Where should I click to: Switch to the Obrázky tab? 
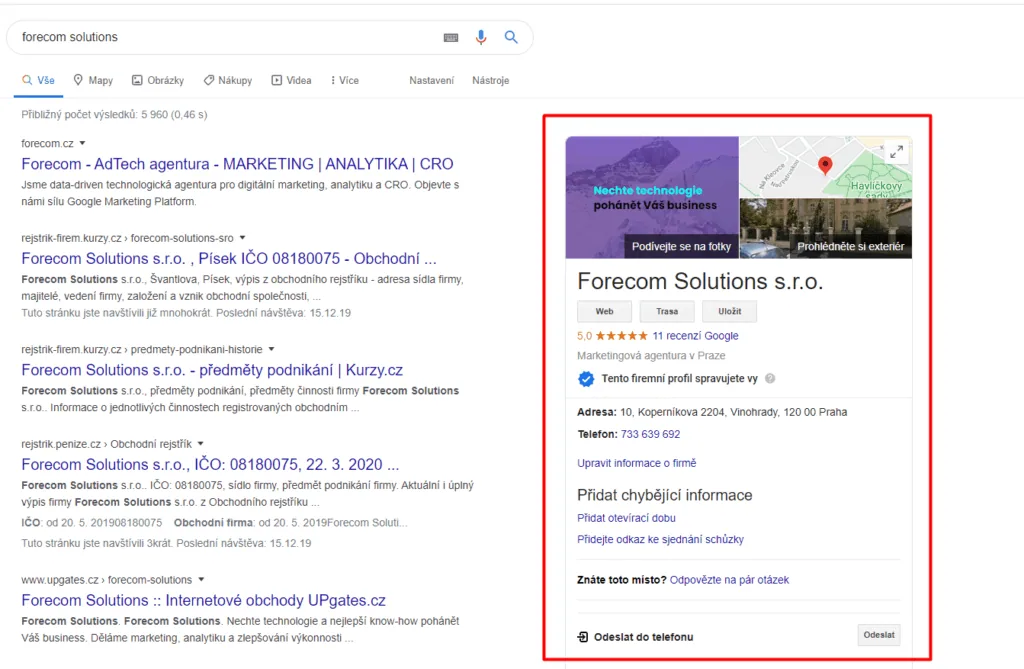pyautogui.click(x=157, y=80)
